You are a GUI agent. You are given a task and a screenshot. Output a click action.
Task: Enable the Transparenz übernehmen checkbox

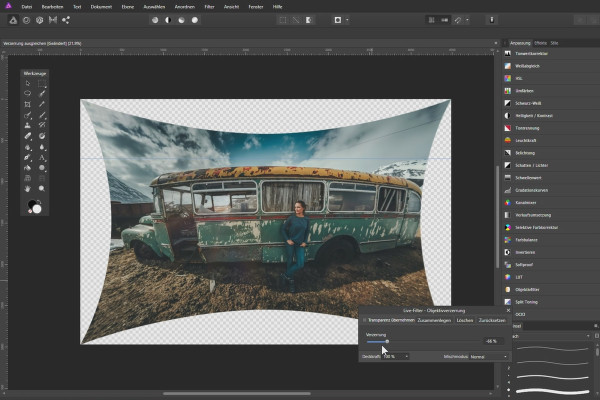point(365,320)
